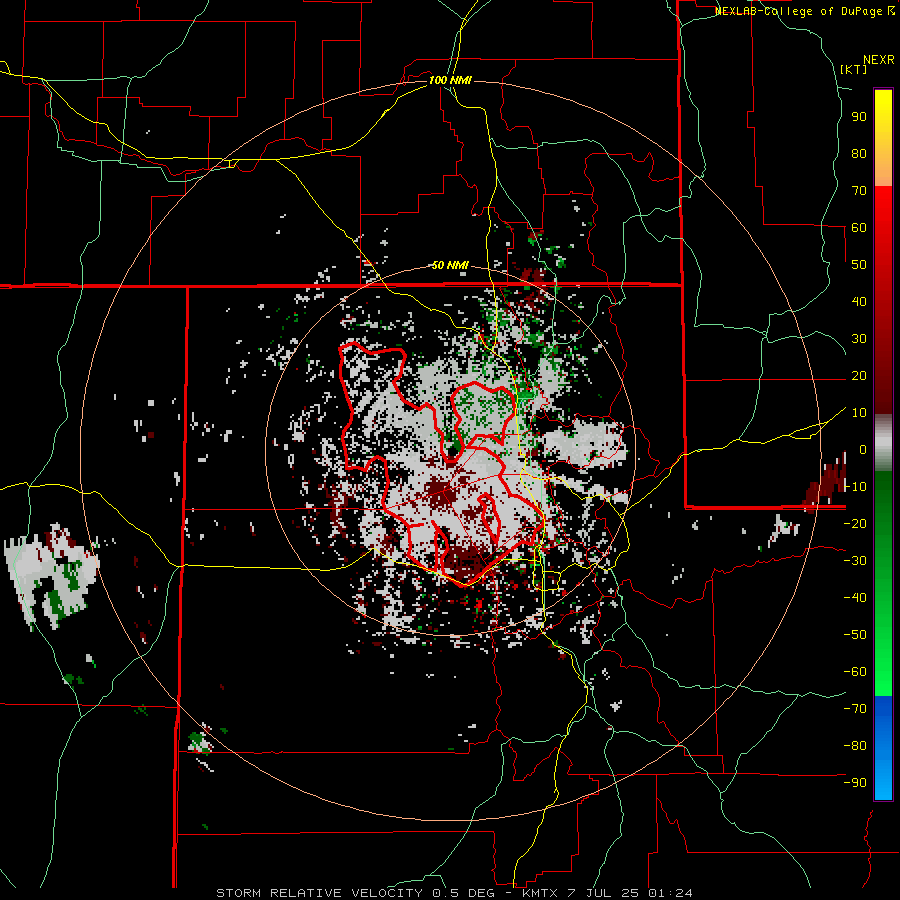This screenshot has height=900, width=900.
Task: Select the 0 value on velocity scale
Action: tap(863, 450)
